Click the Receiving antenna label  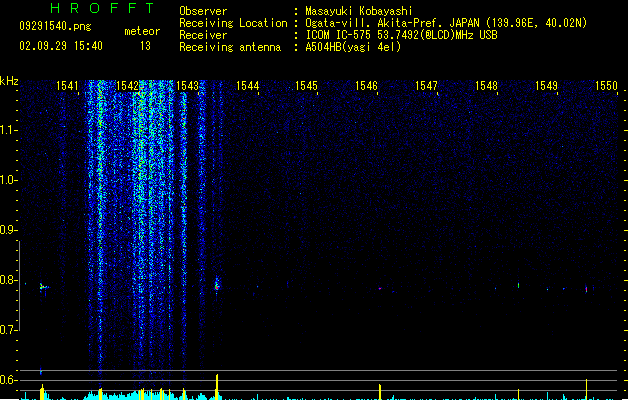click(x=230, y=47)
